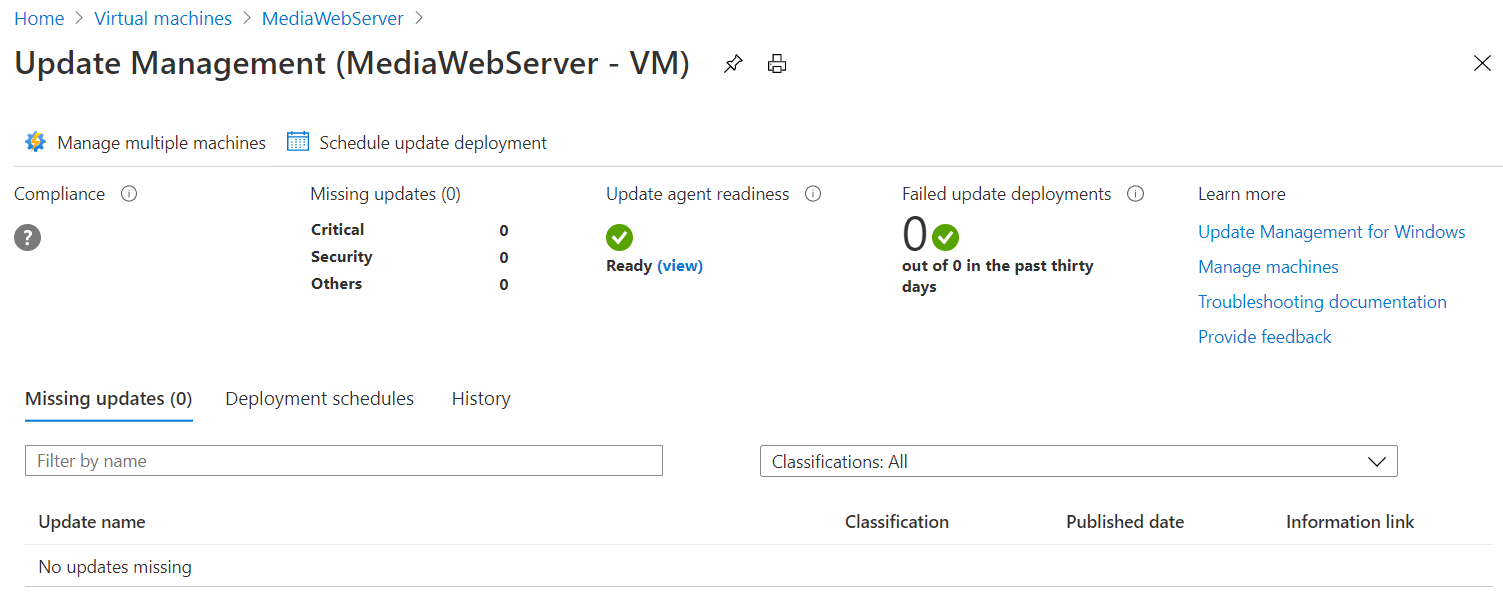The height and width of the screenshot is (610, 1503).
Task: Go to Virtual machines breadcrumb
Action: pyautogui.click(x=163, y=19)
